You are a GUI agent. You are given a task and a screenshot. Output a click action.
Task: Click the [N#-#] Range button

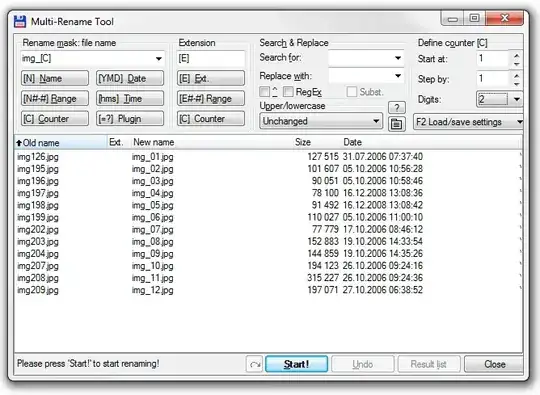55,98
